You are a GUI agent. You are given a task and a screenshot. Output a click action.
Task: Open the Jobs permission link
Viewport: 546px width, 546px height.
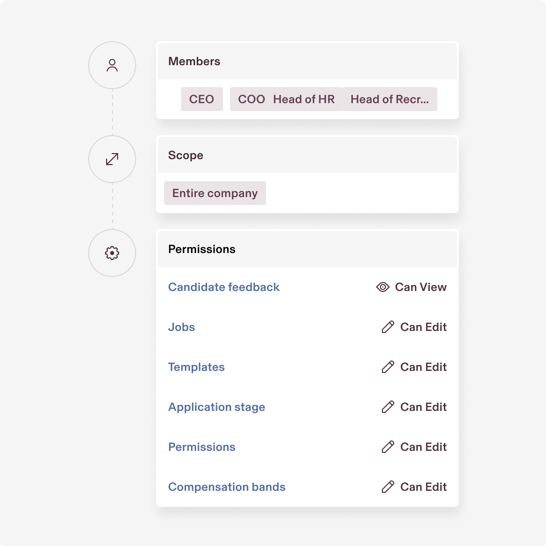click(181, 327)
